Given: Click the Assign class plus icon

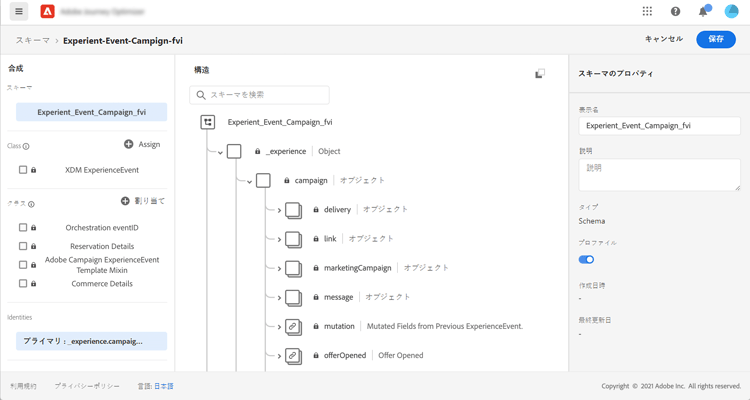Looking at the screenshot, I should click(x=129, y=145).
